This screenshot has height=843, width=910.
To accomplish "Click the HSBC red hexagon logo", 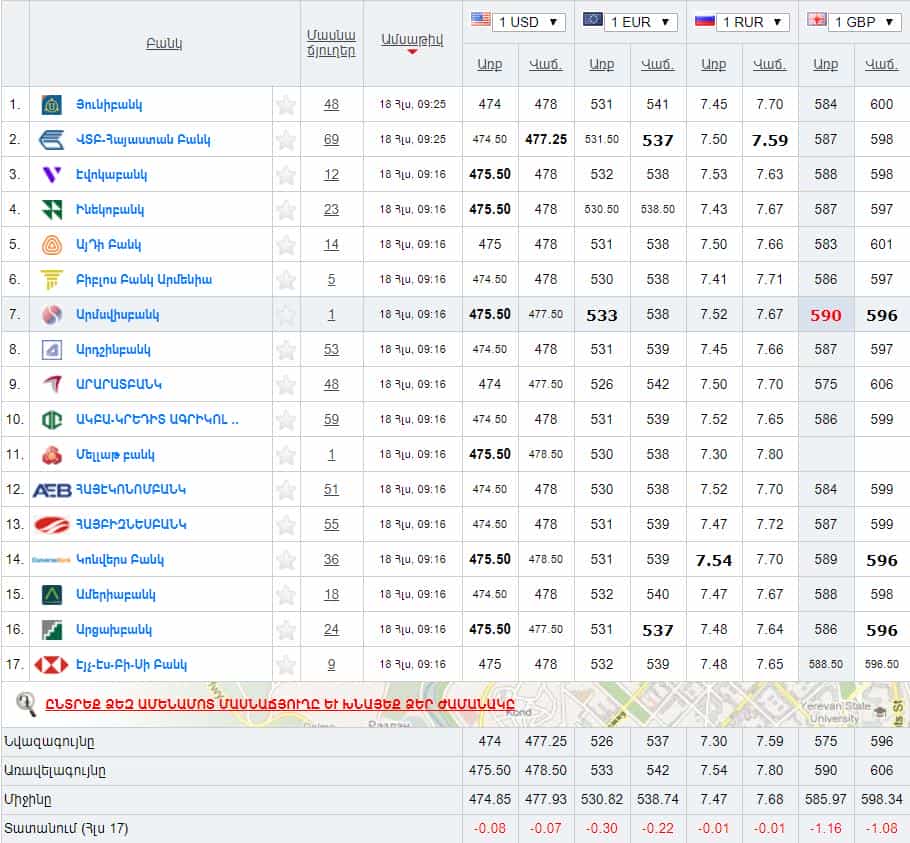I will 52,665.
